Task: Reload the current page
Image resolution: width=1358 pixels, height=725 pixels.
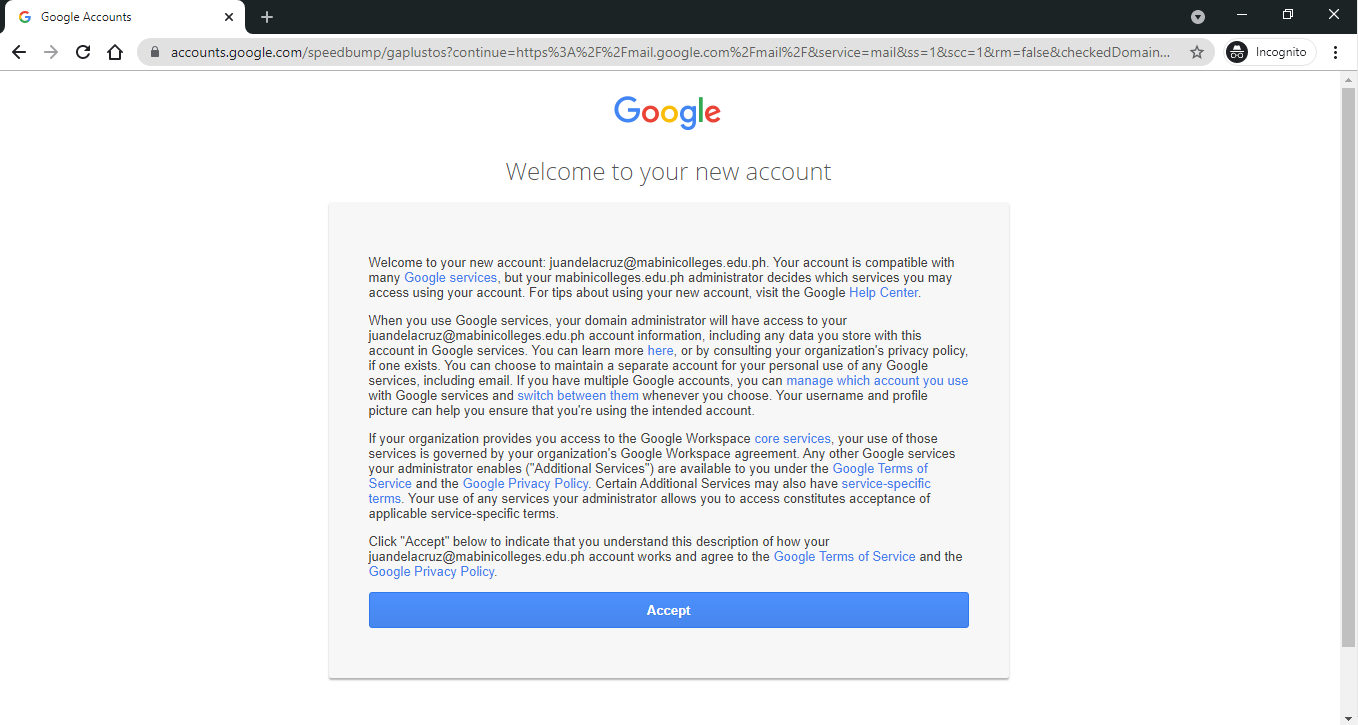Action: [x=83, y=52]
